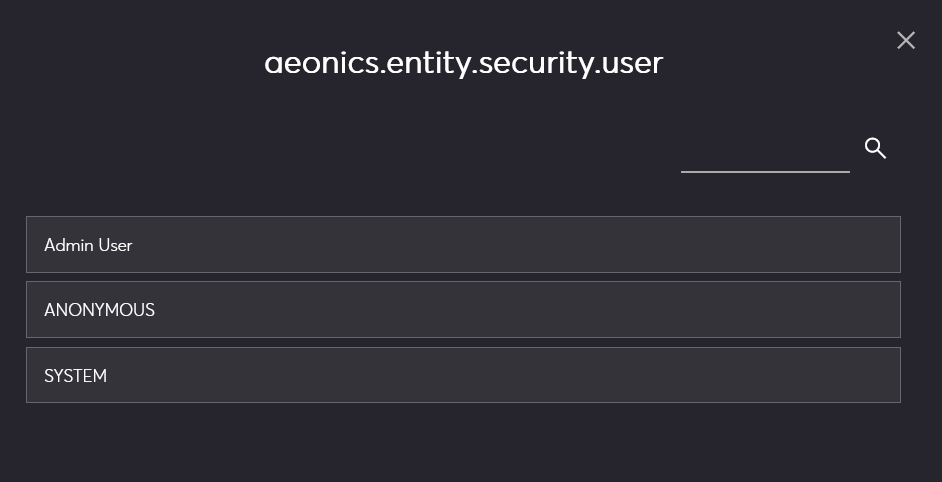
Task: Activate search icon beside the text field
Action: coord(875,148)
